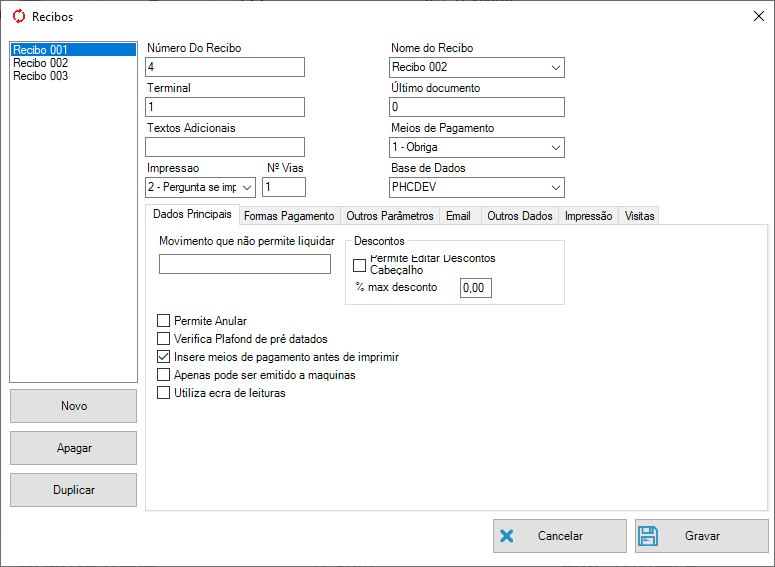The height and width of the screenshot is (567, 775).
Task: Click the Recibos app icon in title bar
Action: pyautogui.click(x=18, y=16)
